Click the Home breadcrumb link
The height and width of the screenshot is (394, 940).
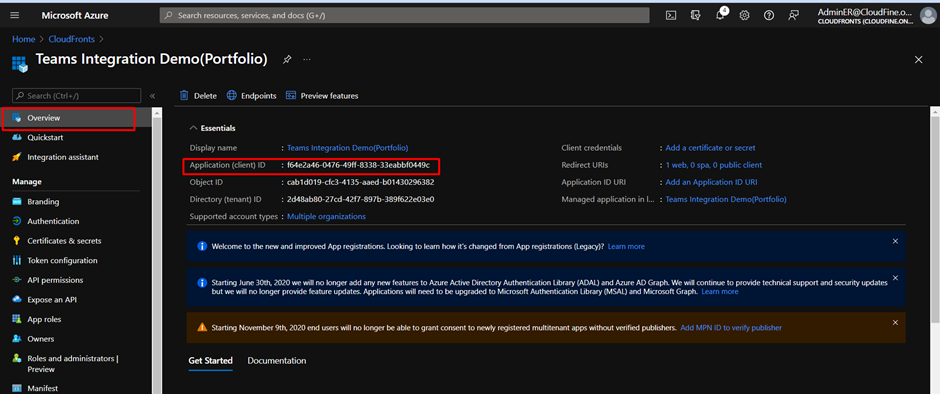tap(24, 39)
